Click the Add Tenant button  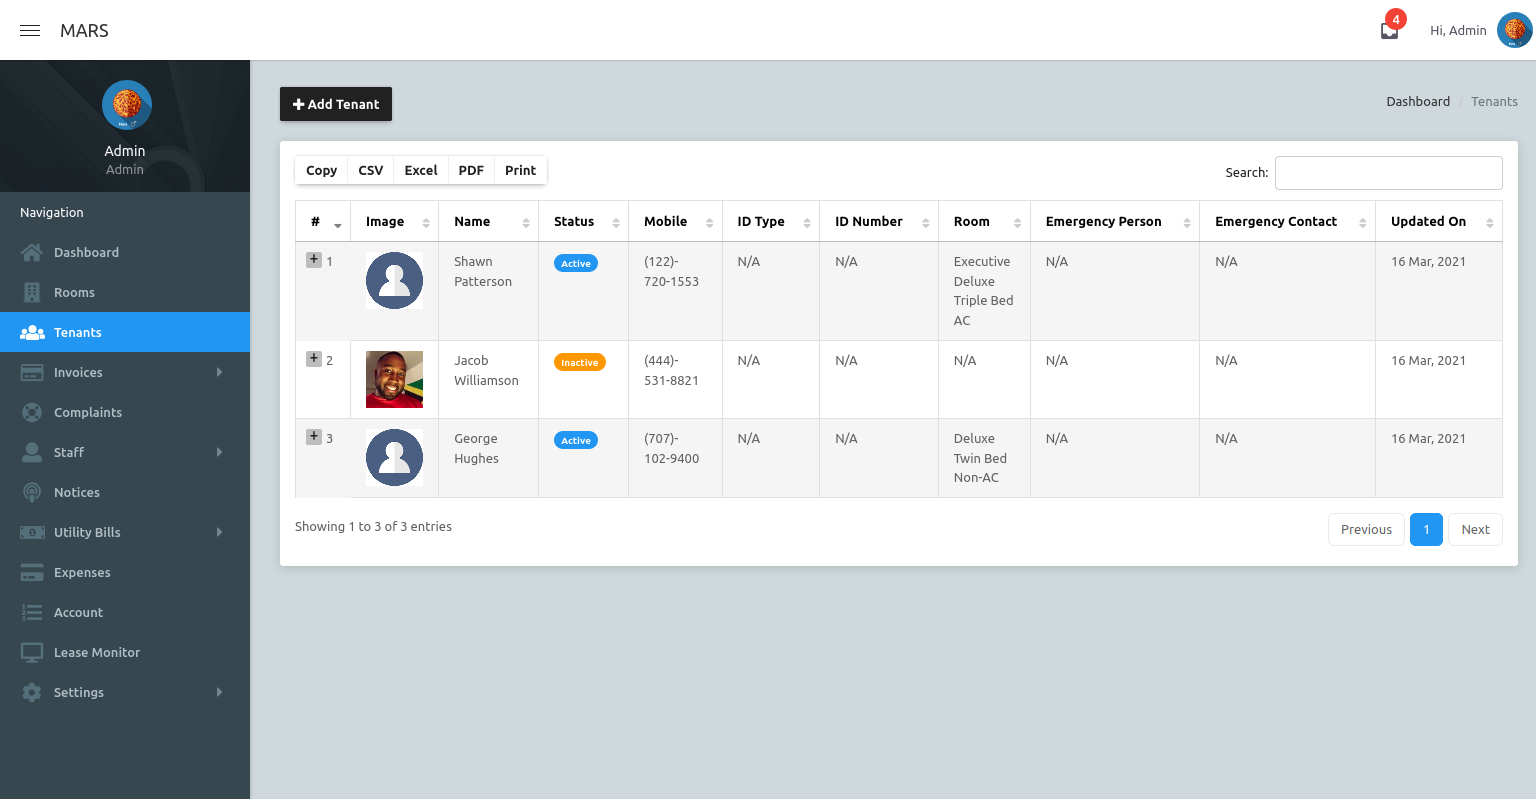(336, 103)
